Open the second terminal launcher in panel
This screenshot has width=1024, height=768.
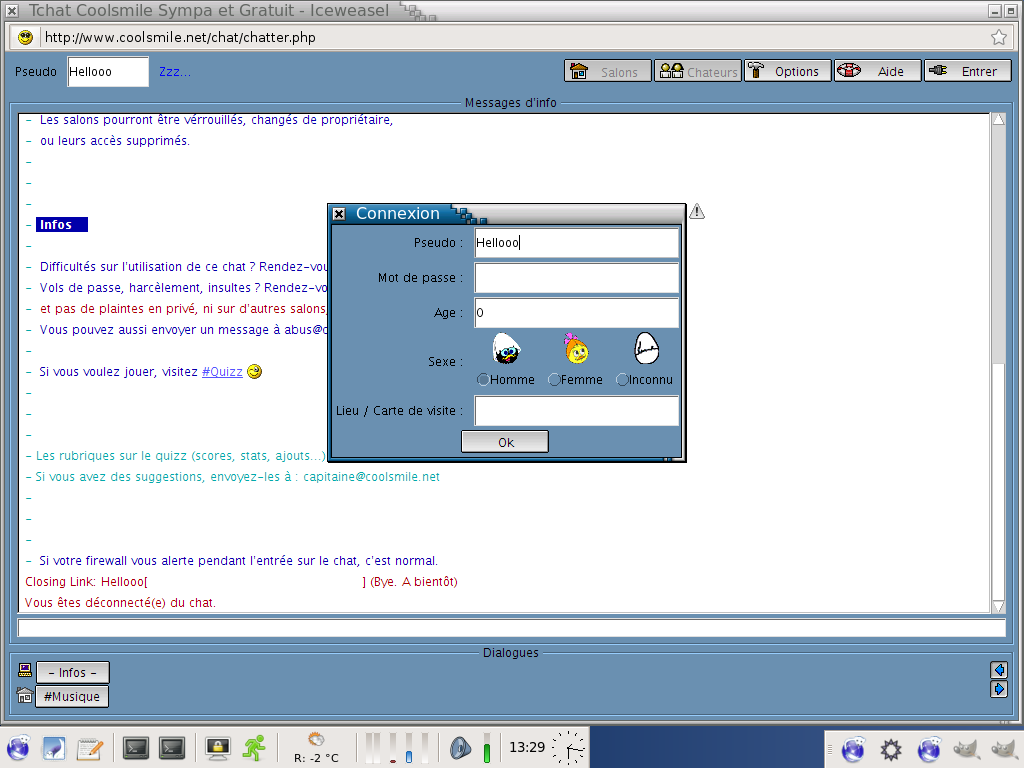click(172, 747)
